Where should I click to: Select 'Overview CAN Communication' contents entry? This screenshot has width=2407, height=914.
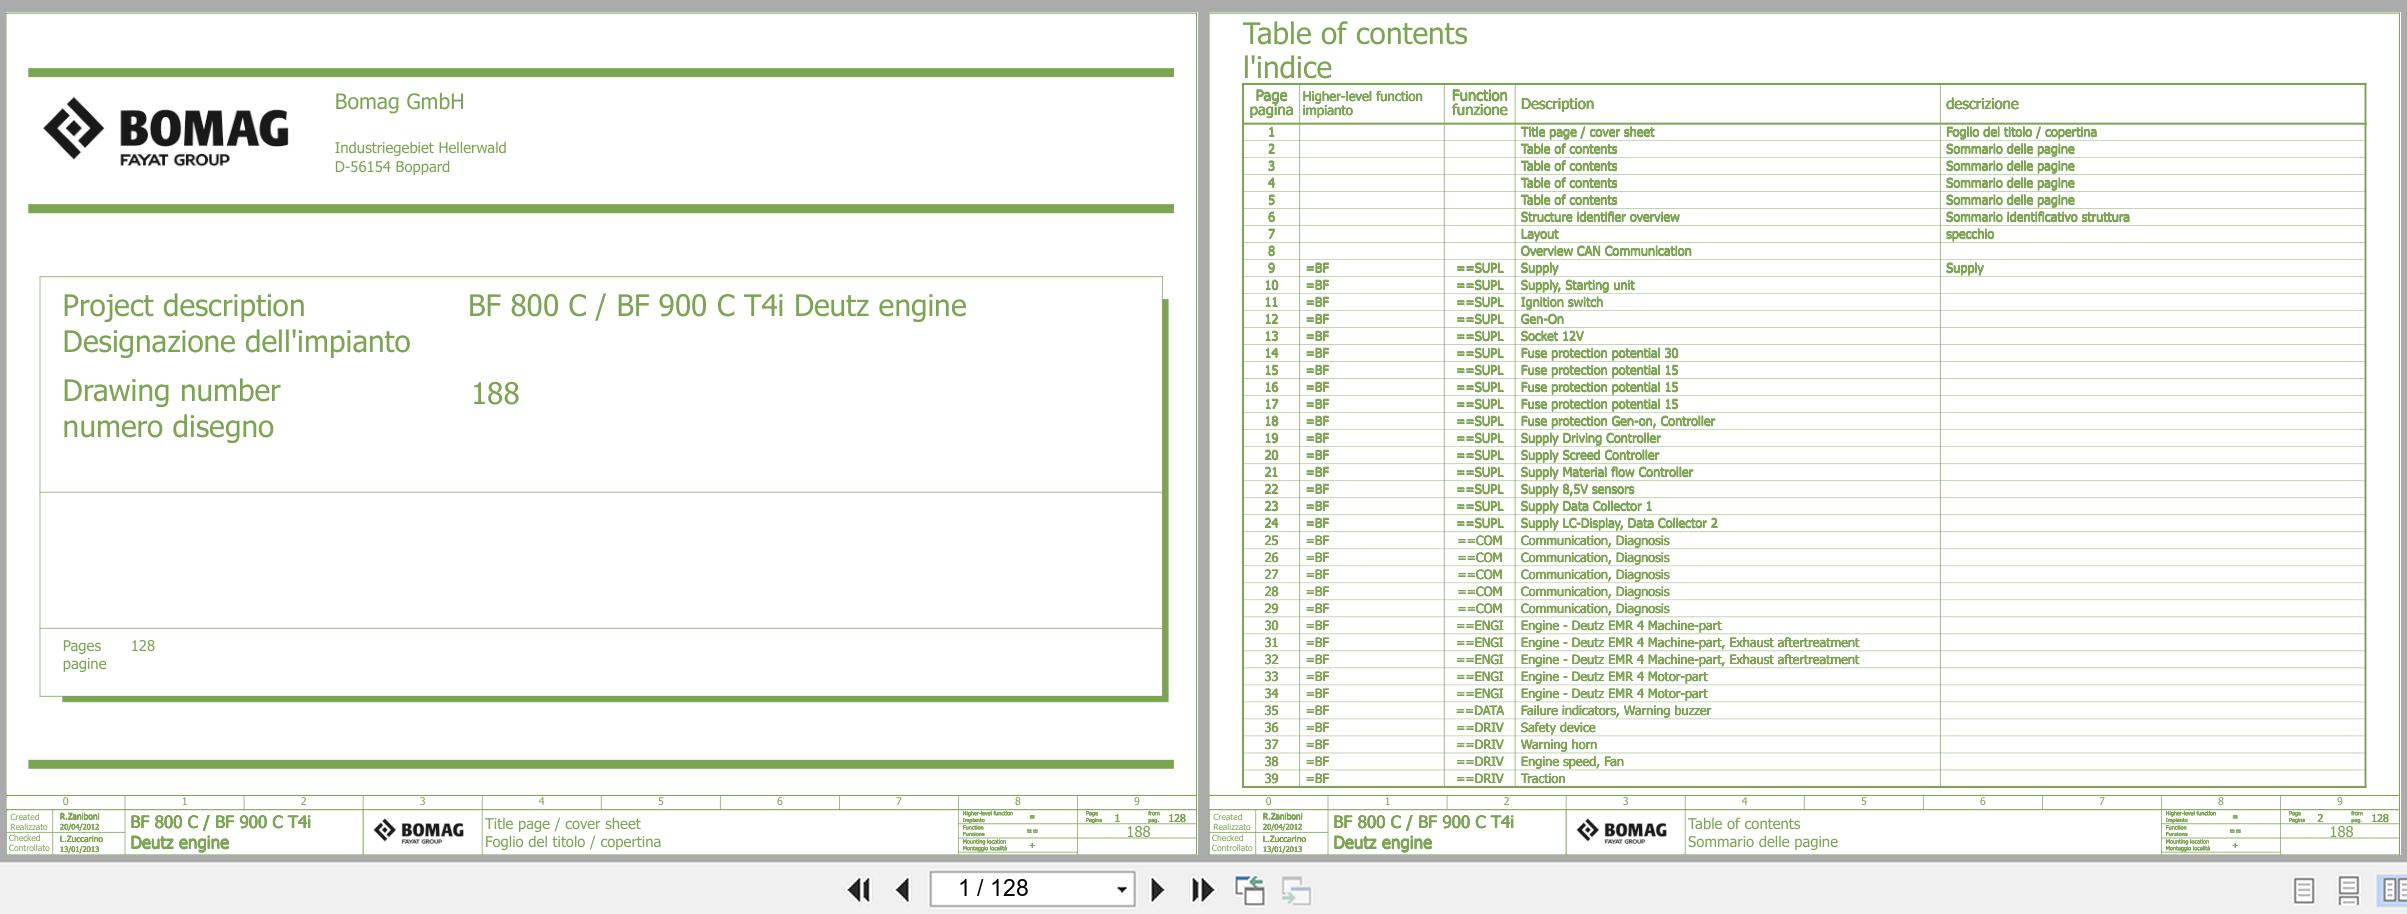pos(1605,251)
